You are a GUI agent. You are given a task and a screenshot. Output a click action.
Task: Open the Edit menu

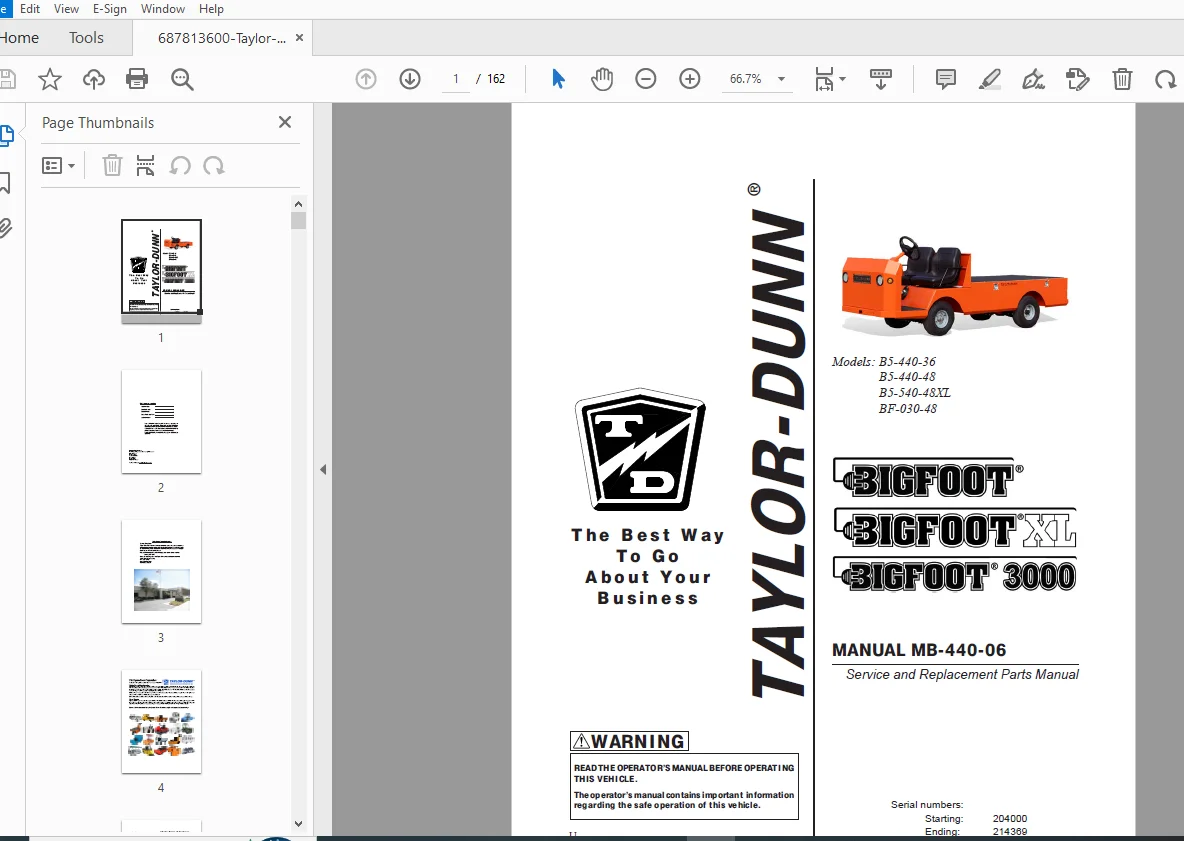pyautogui.click(x=30, y=9)
